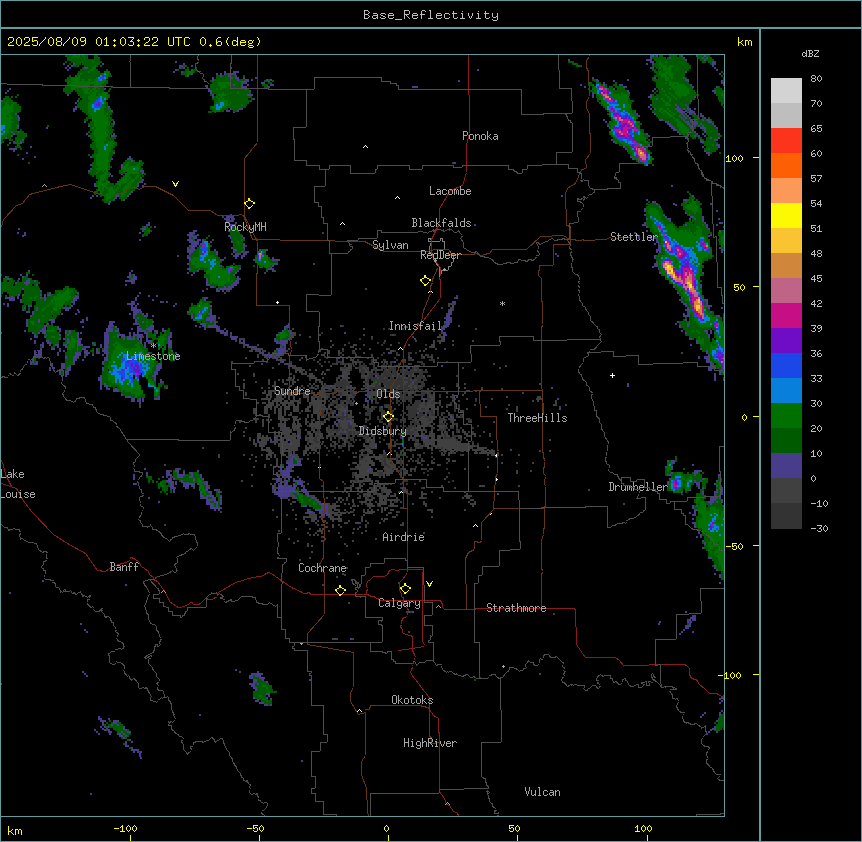The height and width of the screenshot is (842, 862).
Task: Pick the orange 60-57 dBZ legend swatch
Action: click(x=786, y=165)
